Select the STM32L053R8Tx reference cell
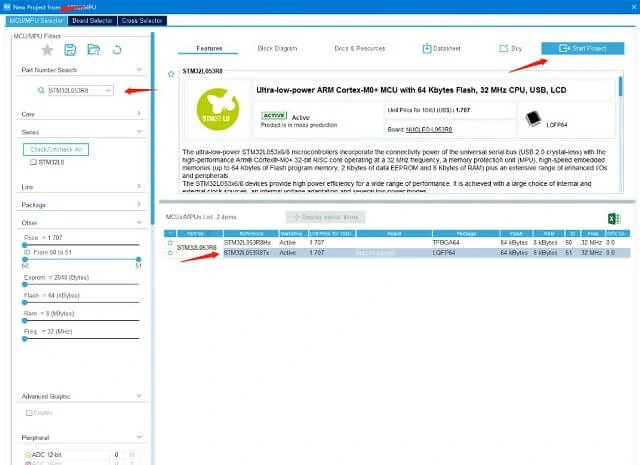 247,253
